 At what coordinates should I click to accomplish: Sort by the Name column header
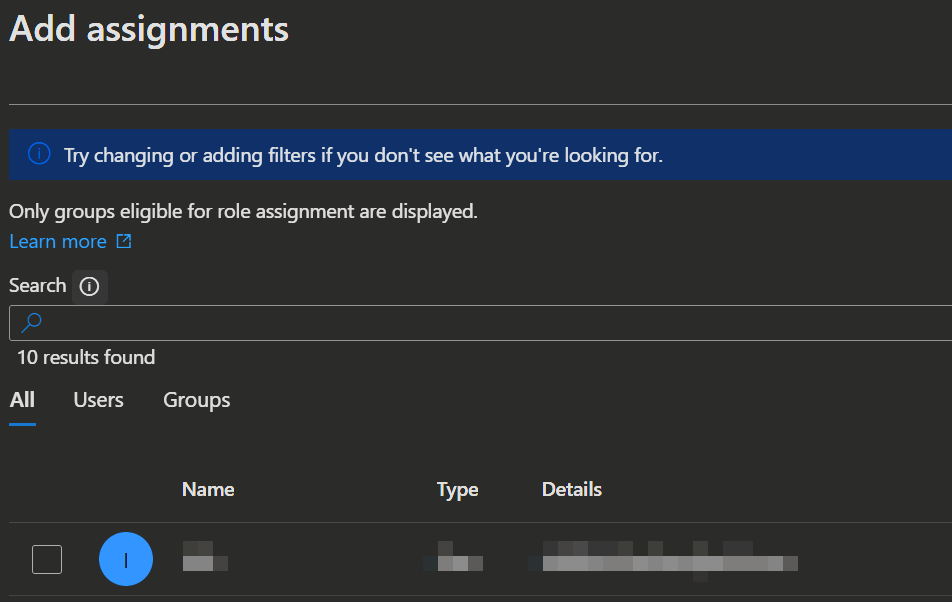(x=208, y=489)
